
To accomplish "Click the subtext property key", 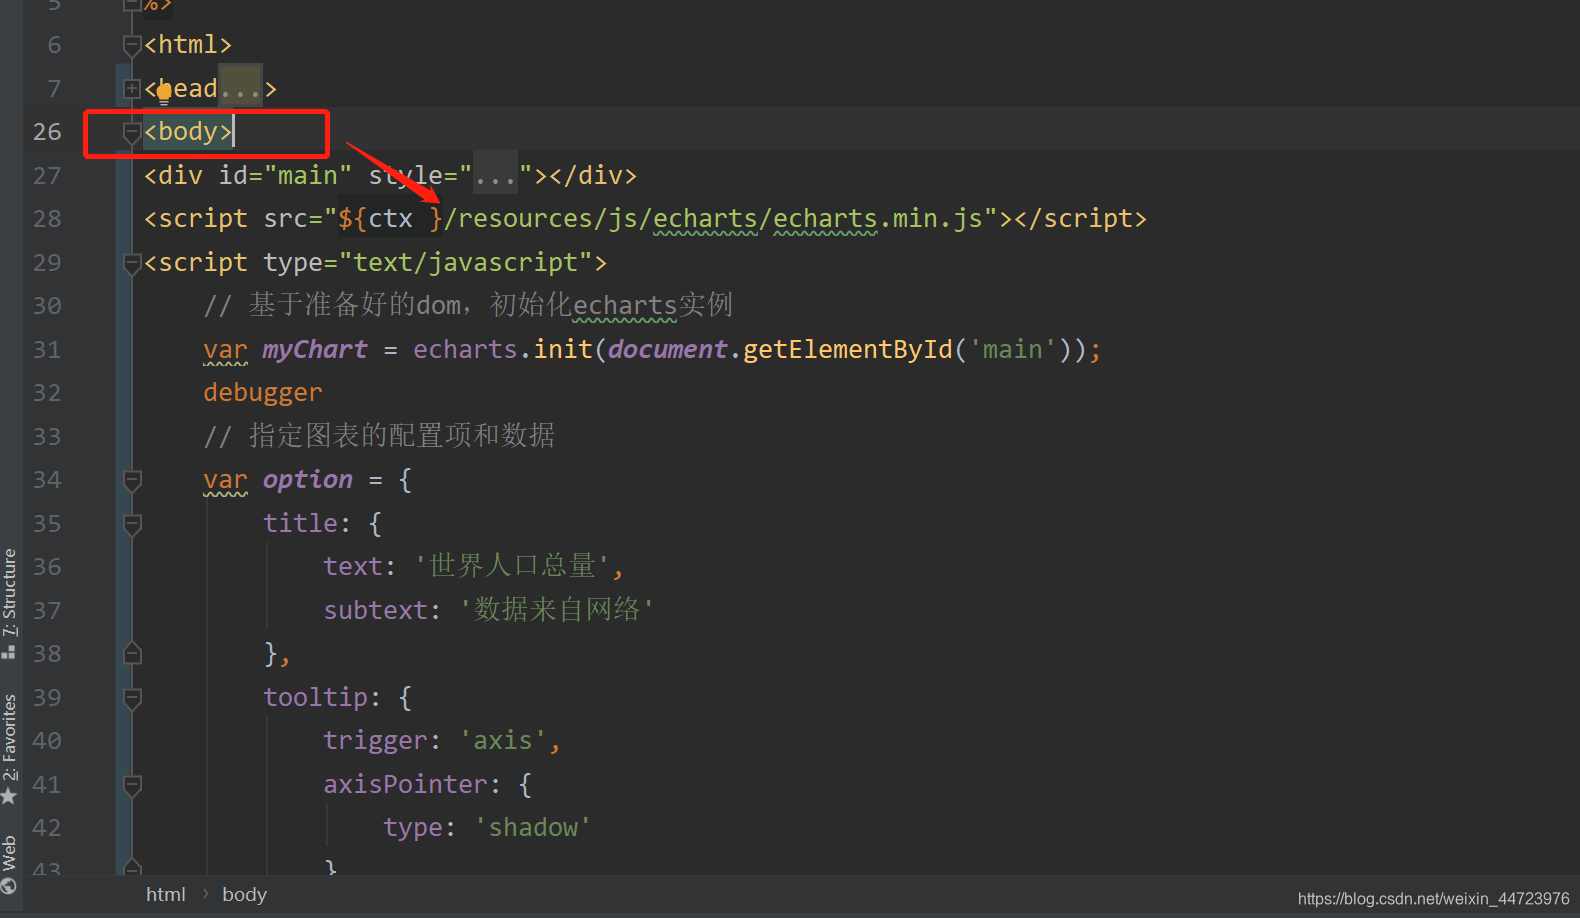I will tap(375, 610).
